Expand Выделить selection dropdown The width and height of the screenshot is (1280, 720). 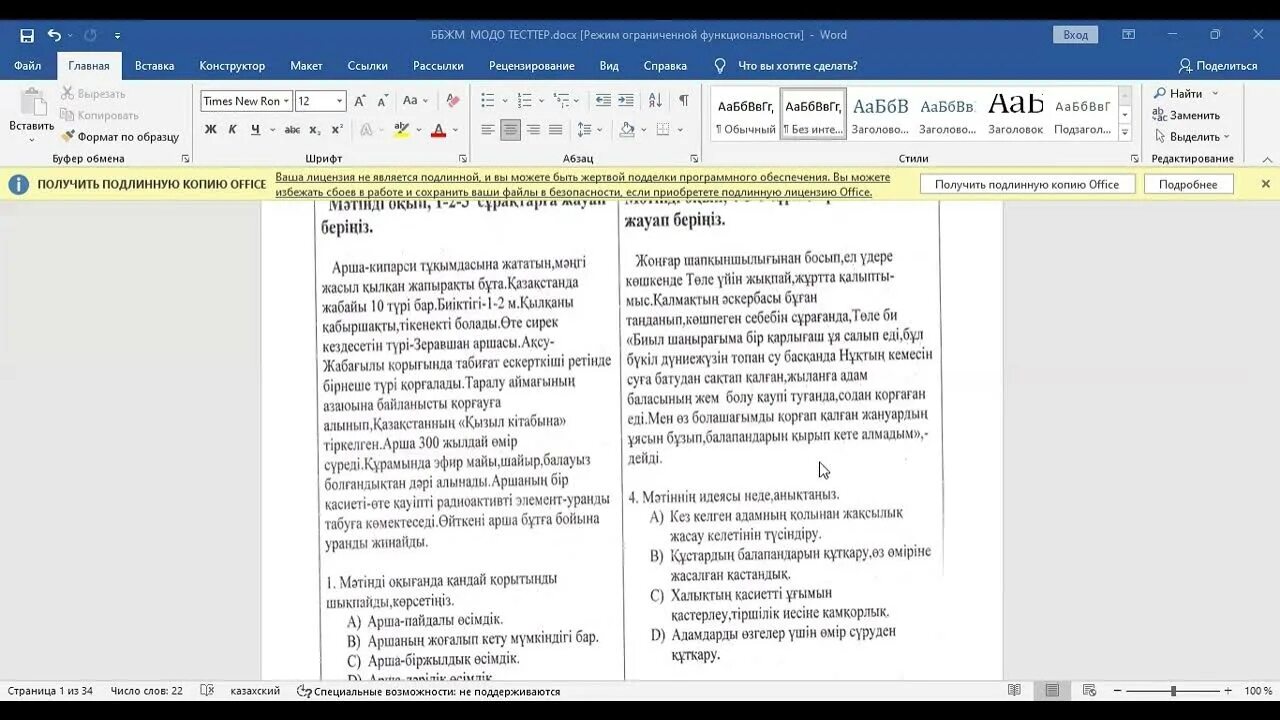(x=1226, y=137)
